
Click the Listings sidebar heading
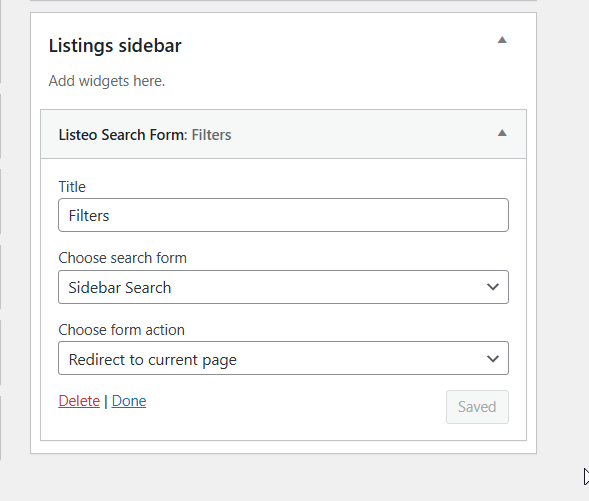click(x=115, y=45)
